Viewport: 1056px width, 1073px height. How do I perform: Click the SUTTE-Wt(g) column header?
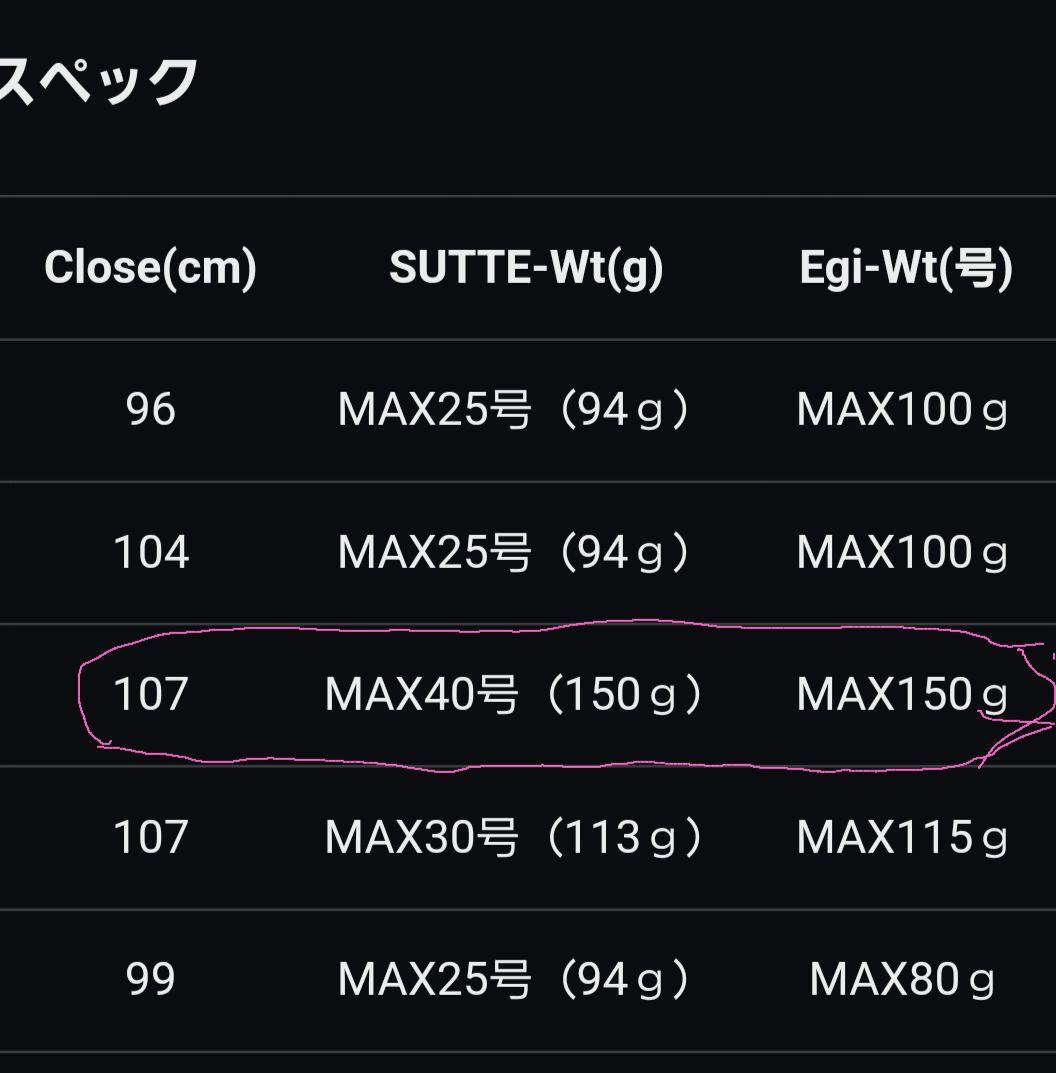(526, 268)
